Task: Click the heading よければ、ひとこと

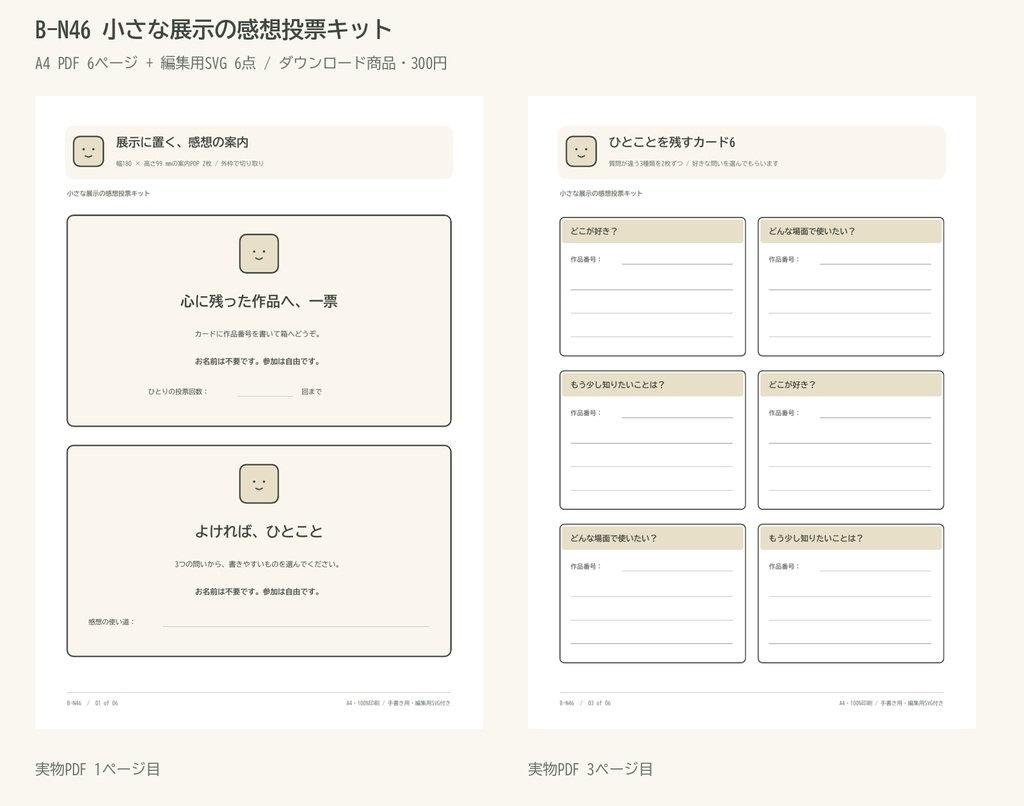Action: point(259,532)
